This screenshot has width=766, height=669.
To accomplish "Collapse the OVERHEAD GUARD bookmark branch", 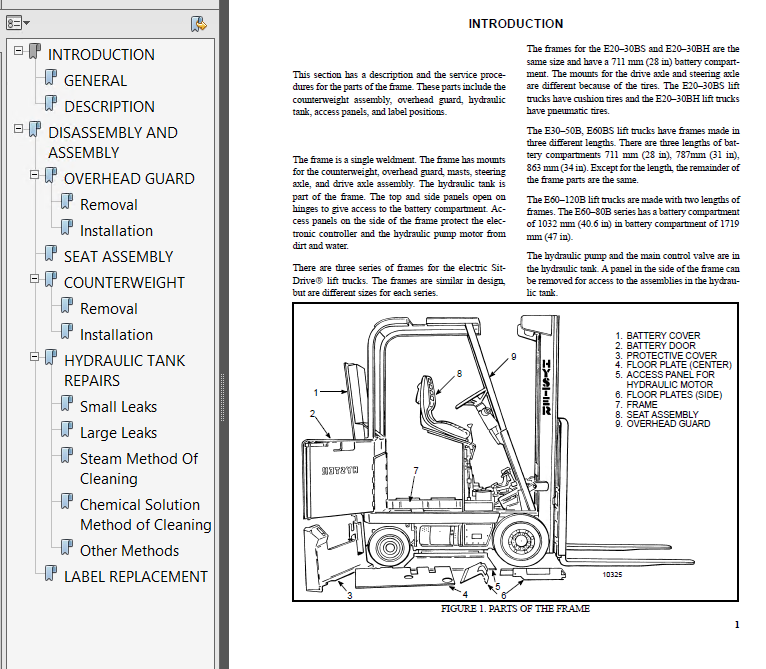I will [x=35, y=174].
